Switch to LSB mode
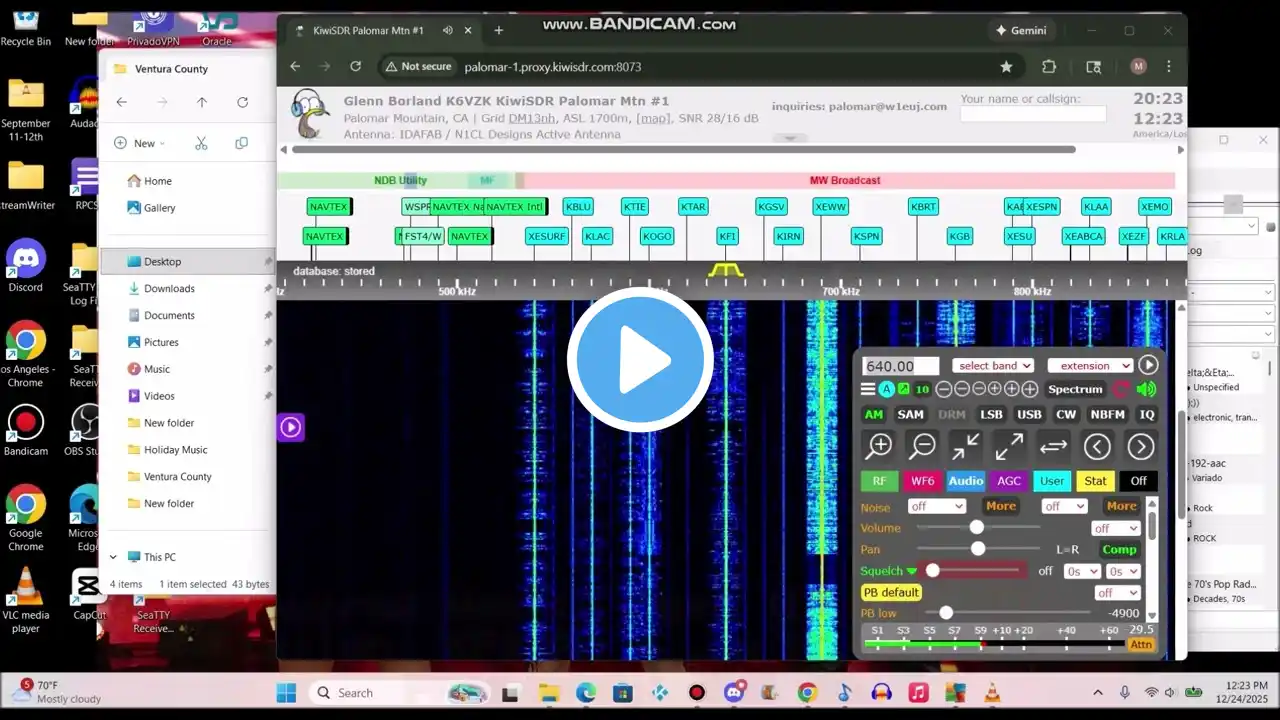The image size is (1280, 720). click(991, 414)
